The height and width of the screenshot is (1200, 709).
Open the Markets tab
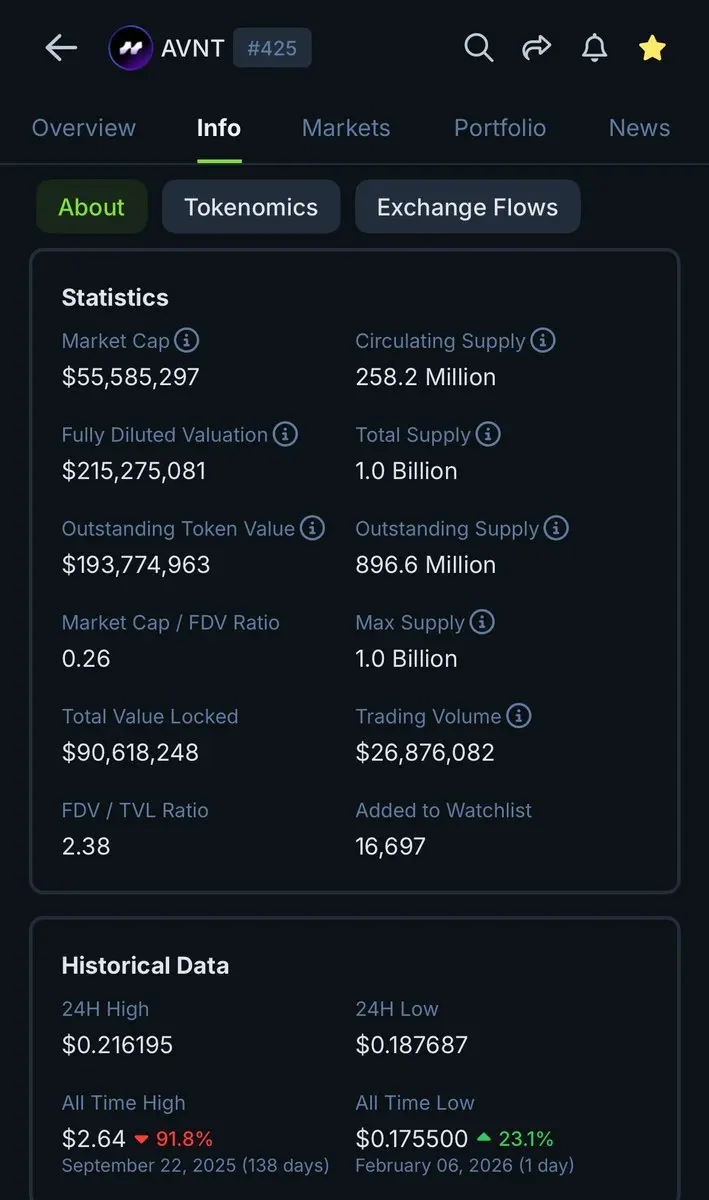346,128
